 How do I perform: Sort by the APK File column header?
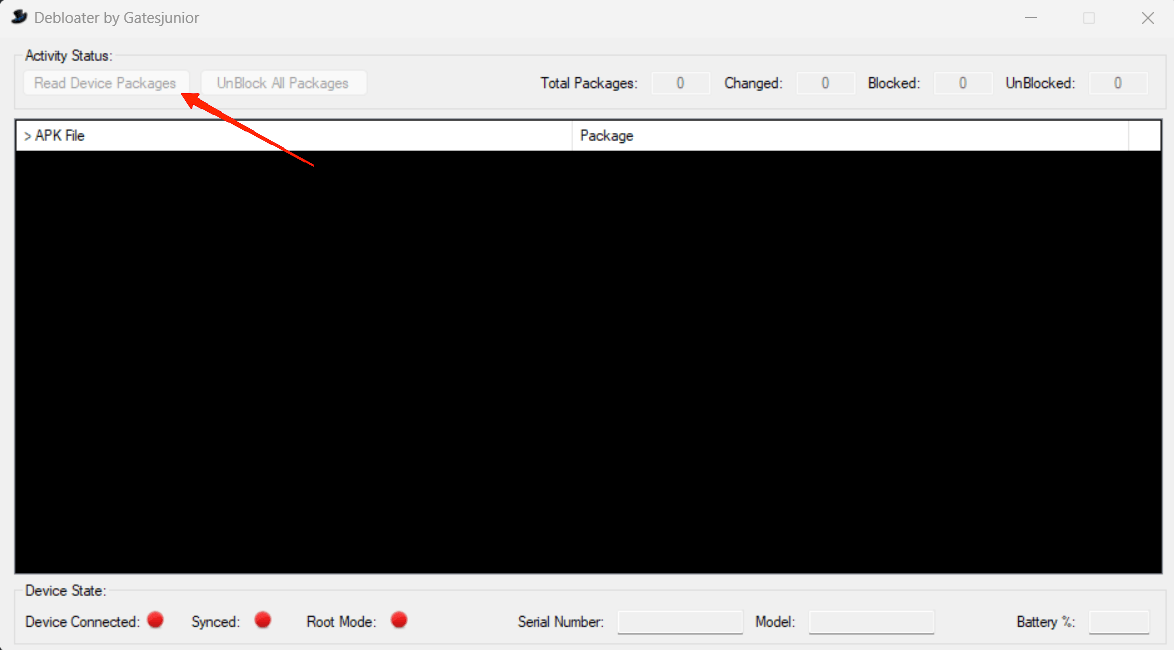click(x=294, y=136)
